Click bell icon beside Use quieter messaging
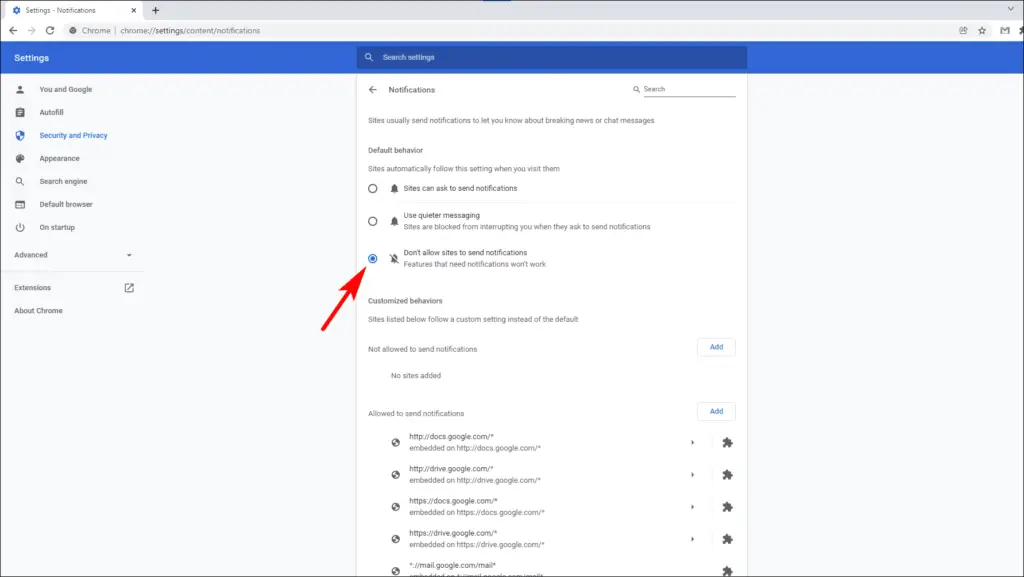1024x577 pixels. [x=394, y=221]
